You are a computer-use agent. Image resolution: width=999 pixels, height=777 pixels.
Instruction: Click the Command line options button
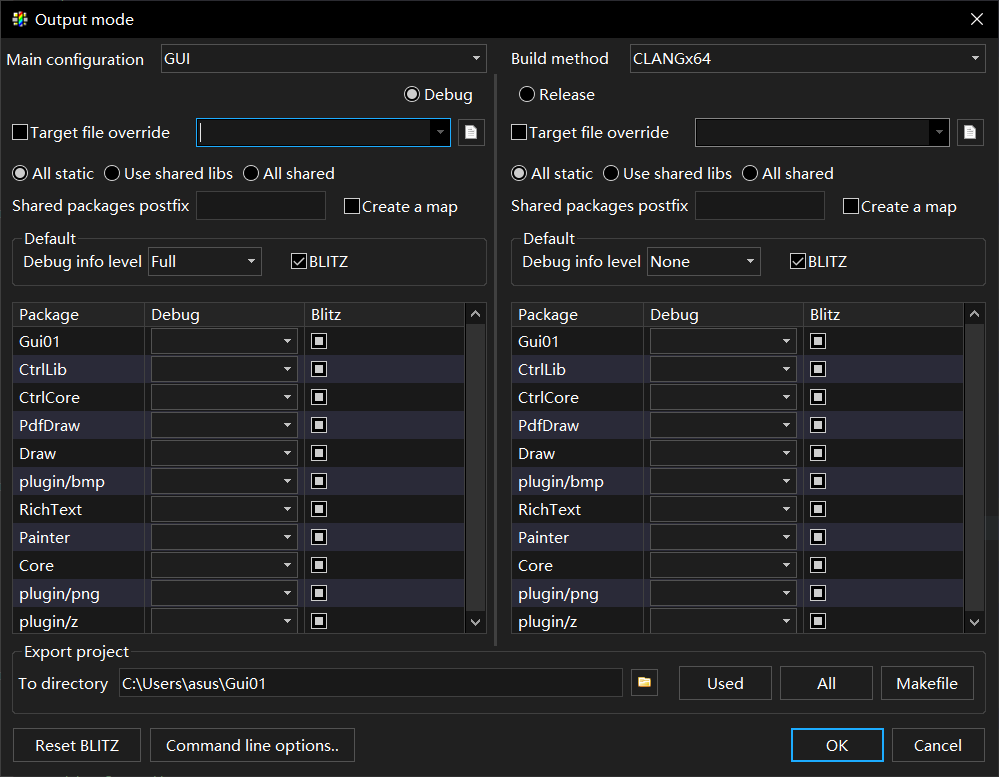252,745
